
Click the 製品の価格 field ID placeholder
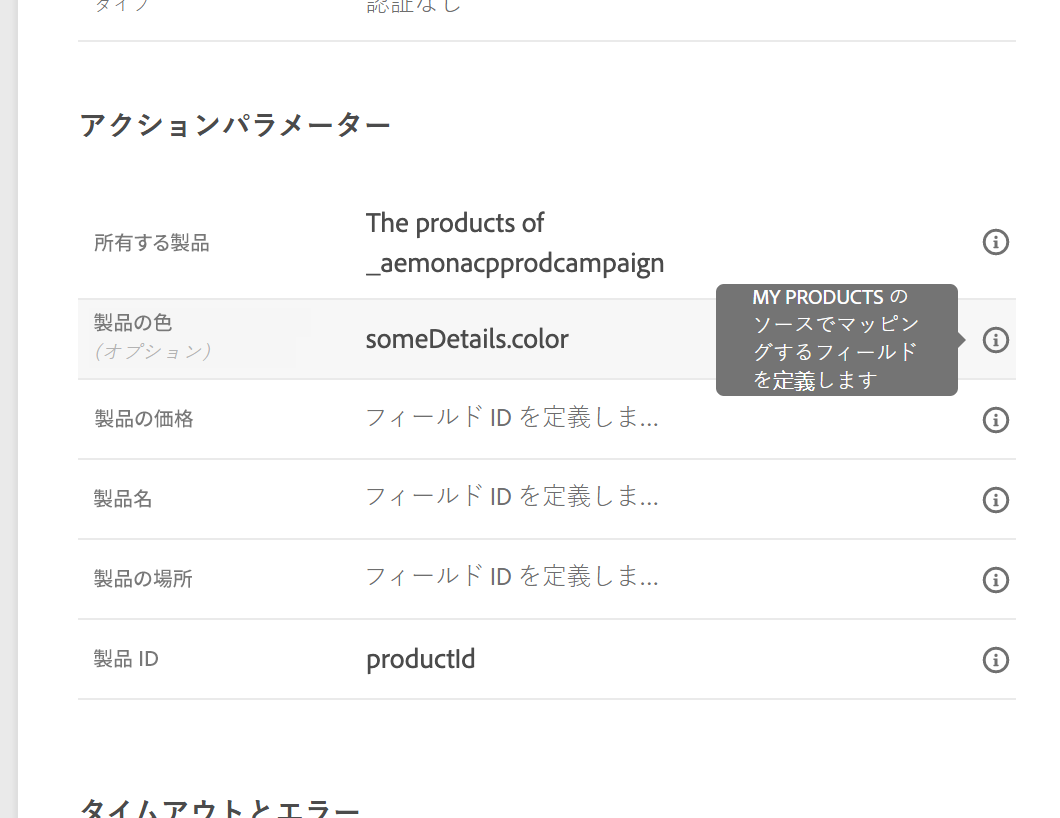(x=512, y=418)
